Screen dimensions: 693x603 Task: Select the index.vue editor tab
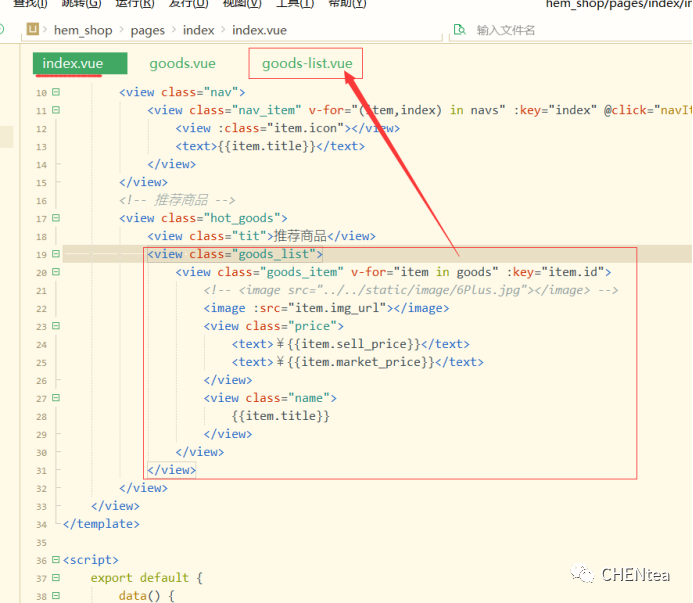[x=72, y=64]
